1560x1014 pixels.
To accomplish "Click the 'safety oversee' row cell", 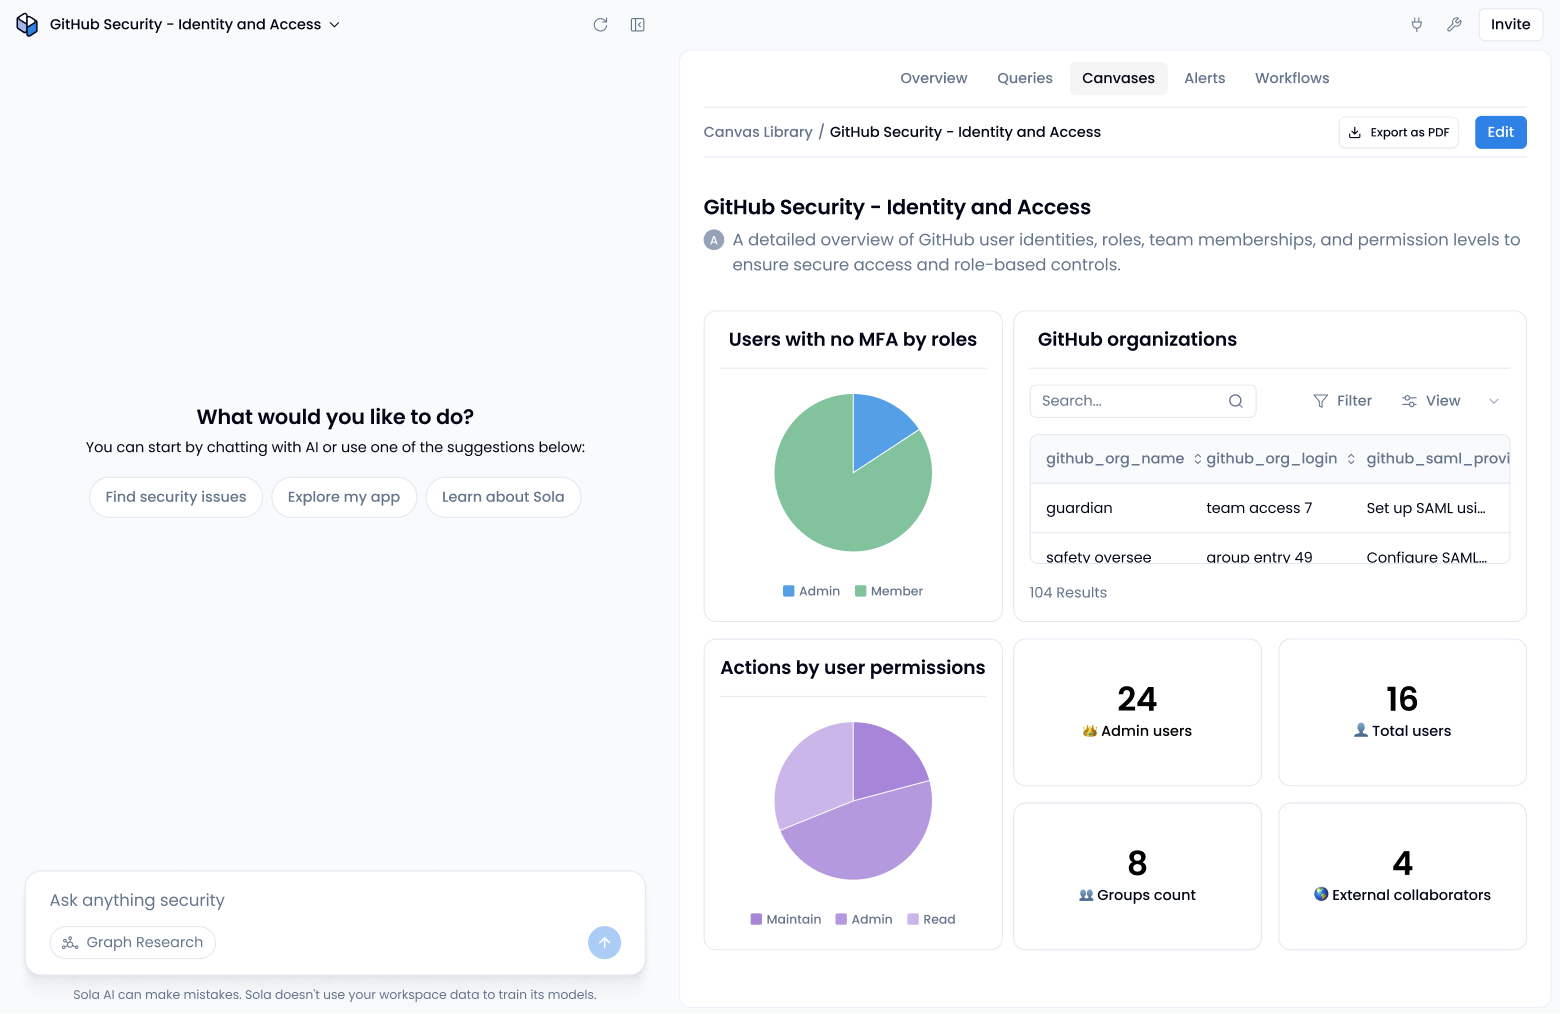I will click(1098, 557).
